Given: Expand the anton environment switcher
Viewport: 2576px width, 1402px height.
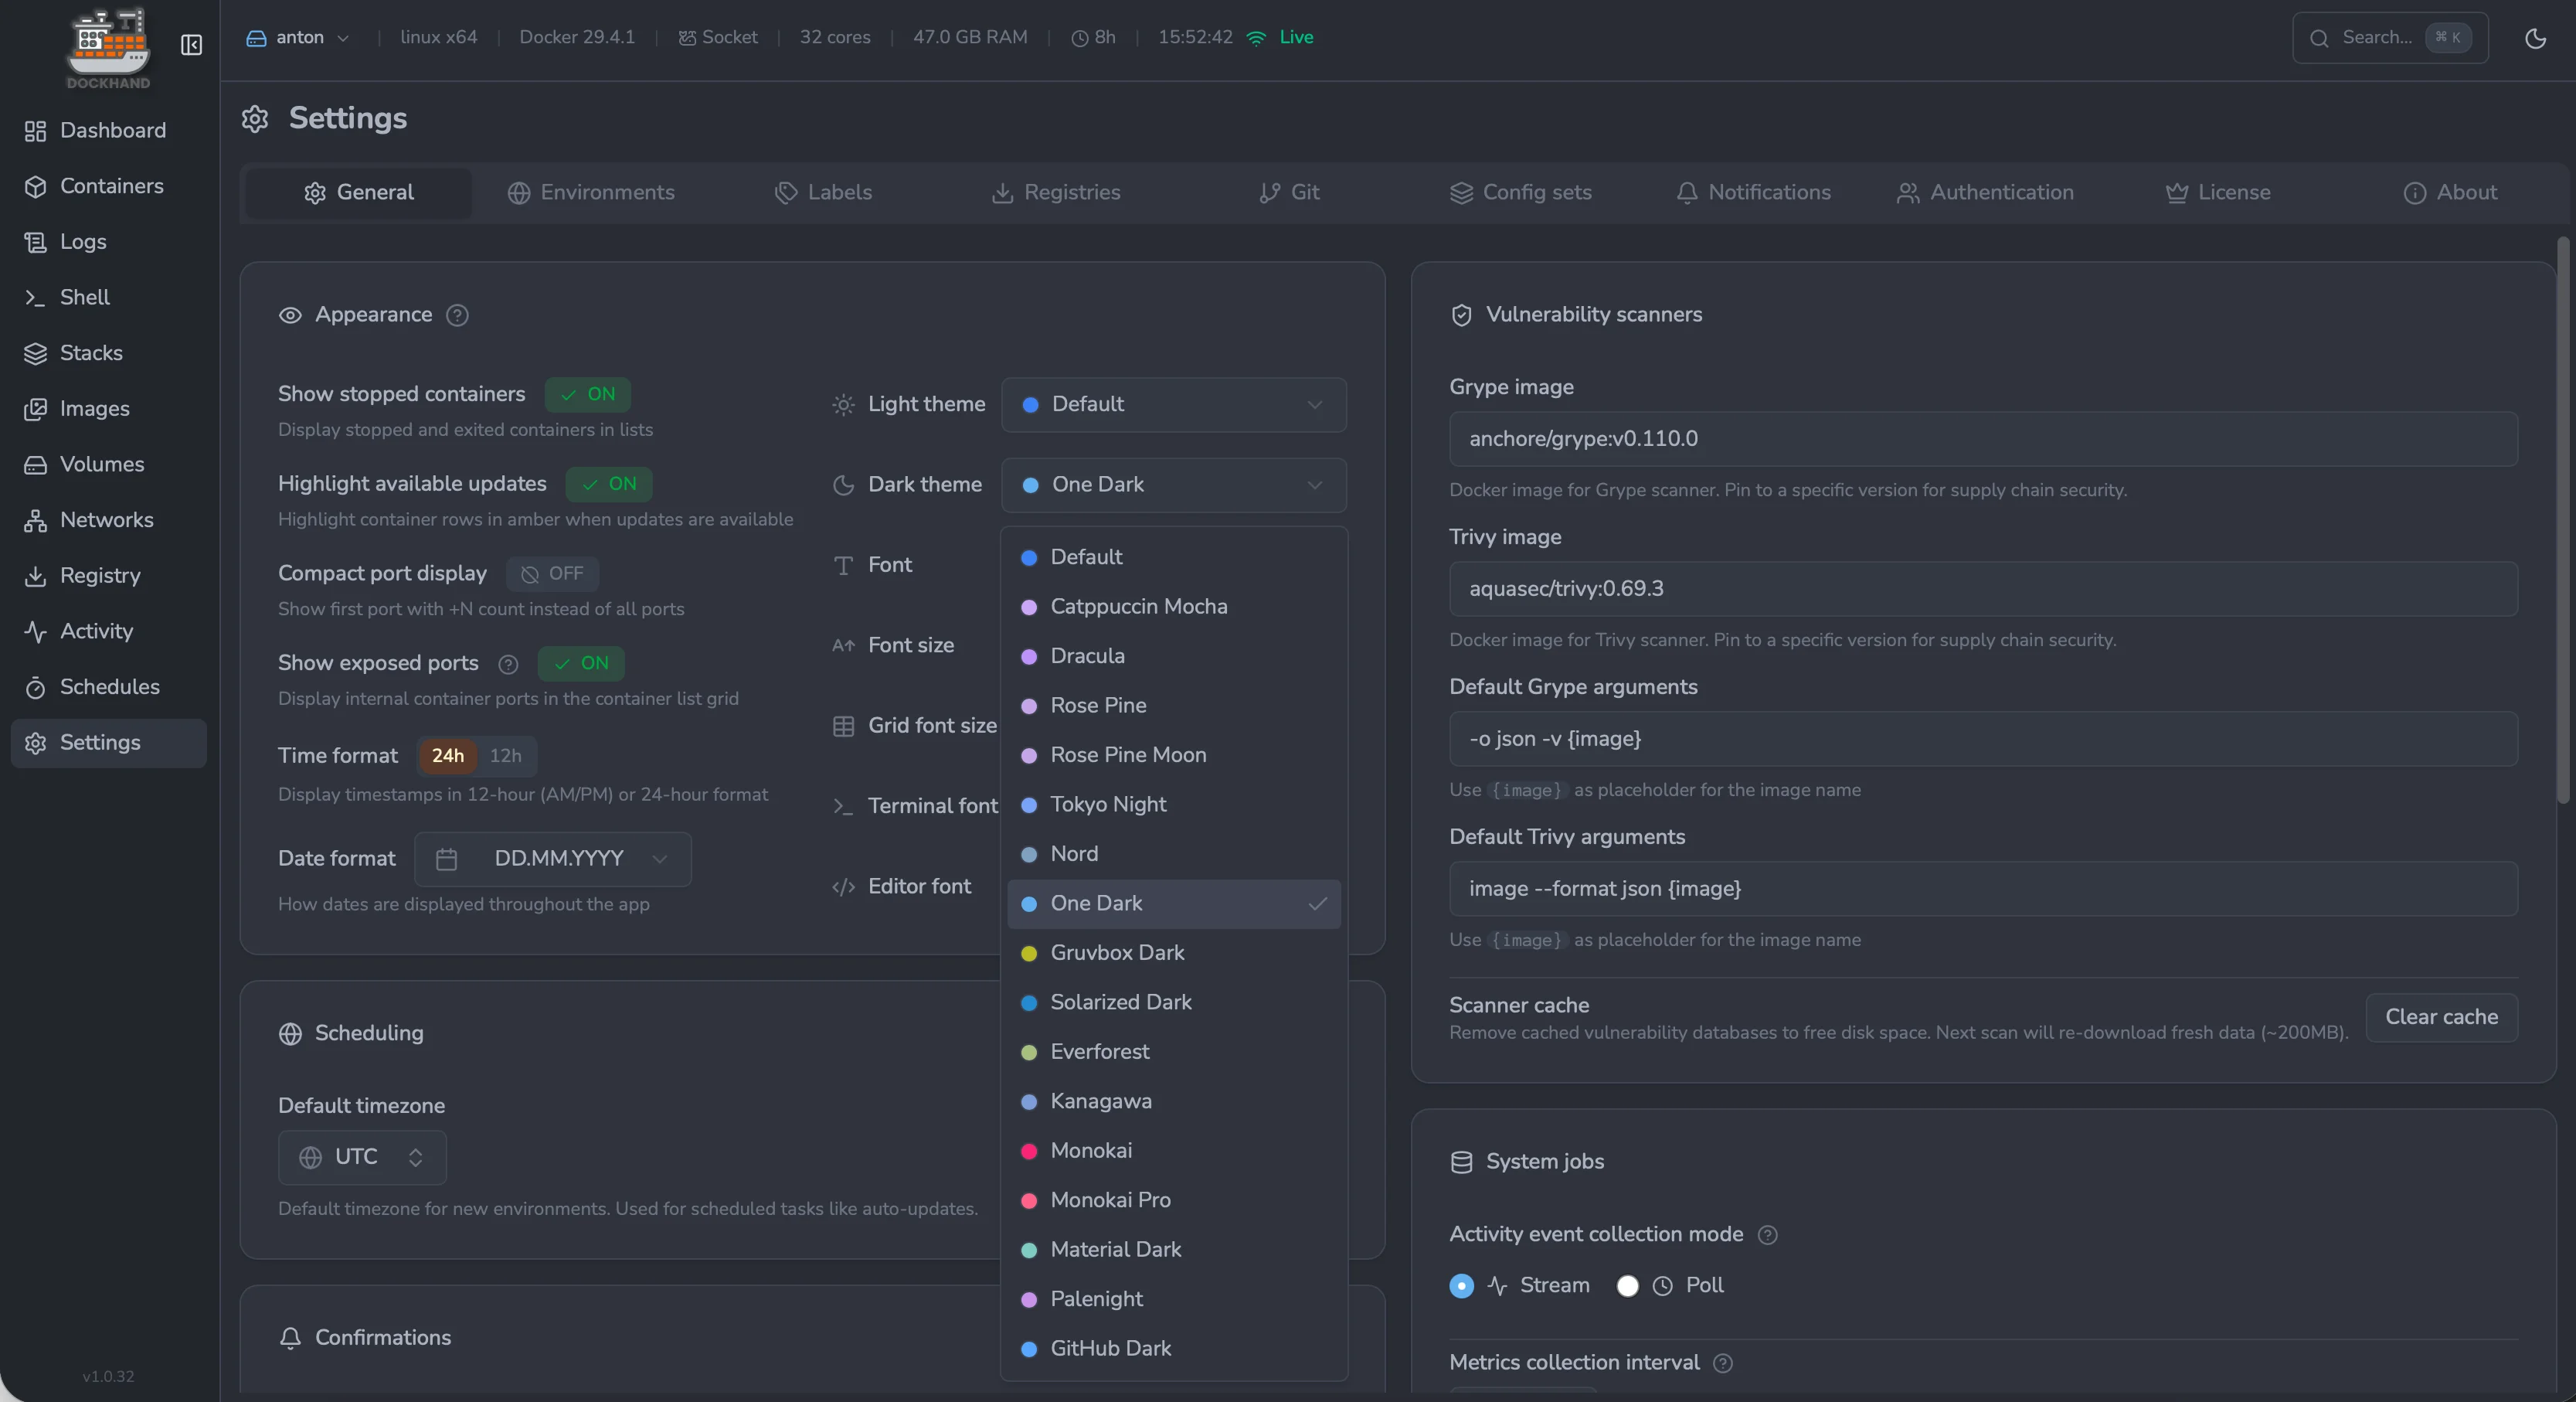Looking at the screenshot, I should pos(298,38).
